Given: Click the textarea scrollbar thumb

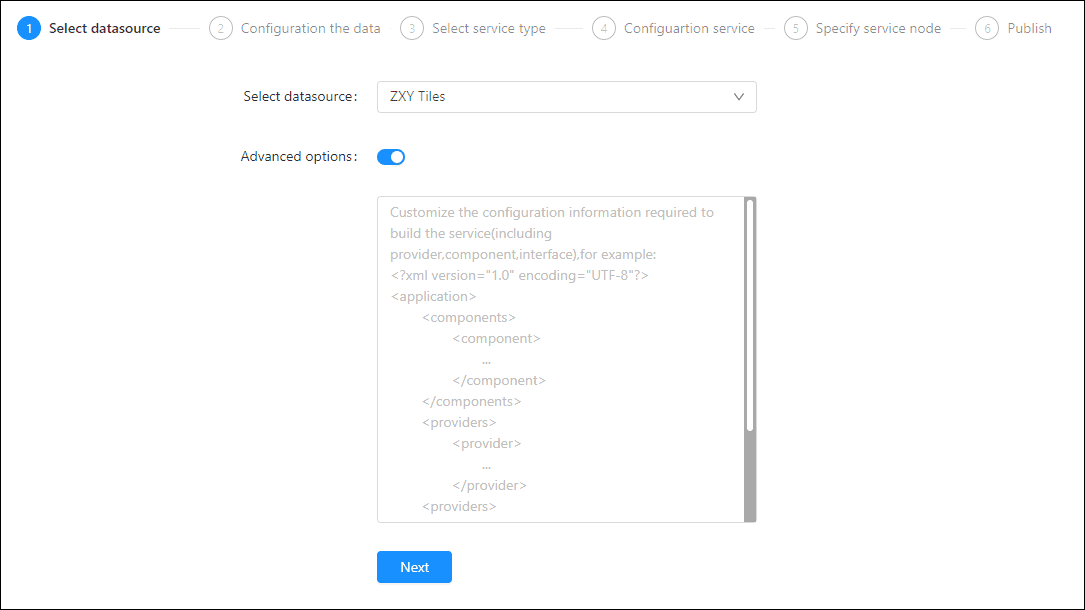Looking at the screenshot, I should click(x=750, y=315).
